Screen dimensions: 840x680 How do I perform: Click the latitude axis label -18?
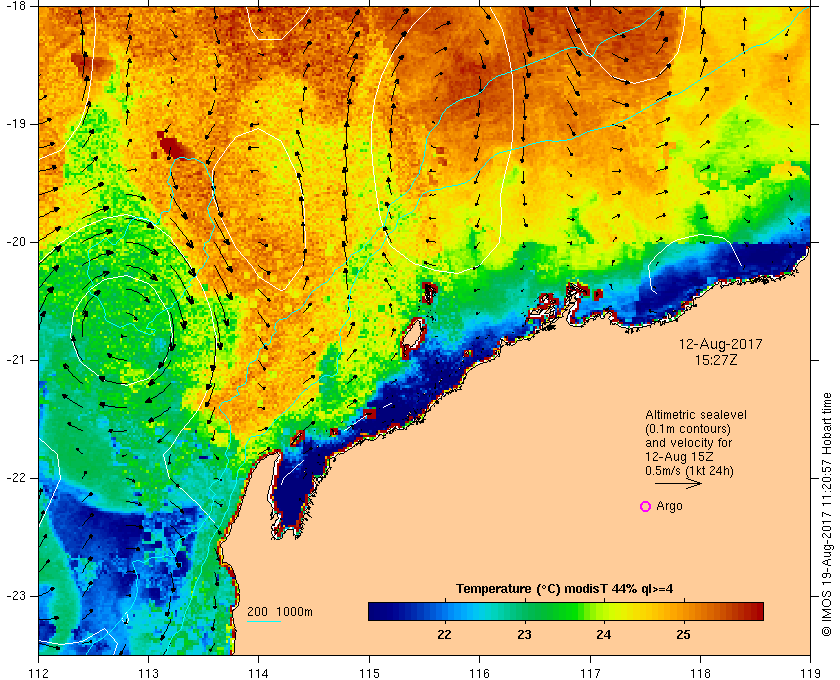(x=14, y=6)
